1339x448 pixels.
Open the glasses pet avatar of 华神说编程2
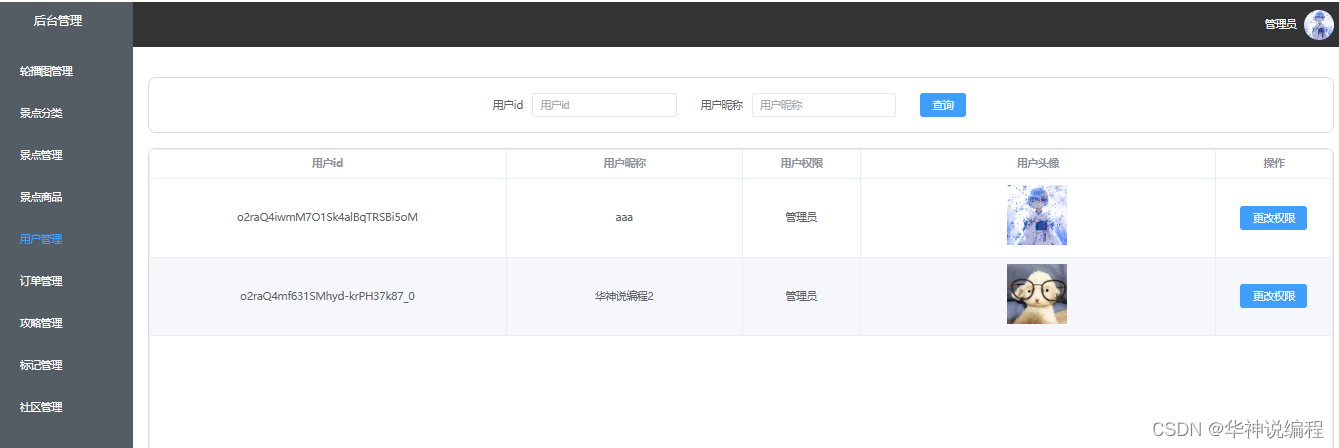point(1037,294)
